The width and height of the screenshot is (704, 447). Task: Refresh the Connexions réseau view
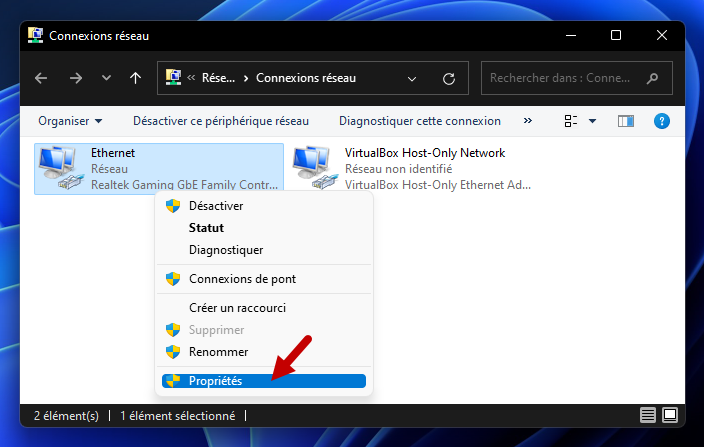coord(449,79)
